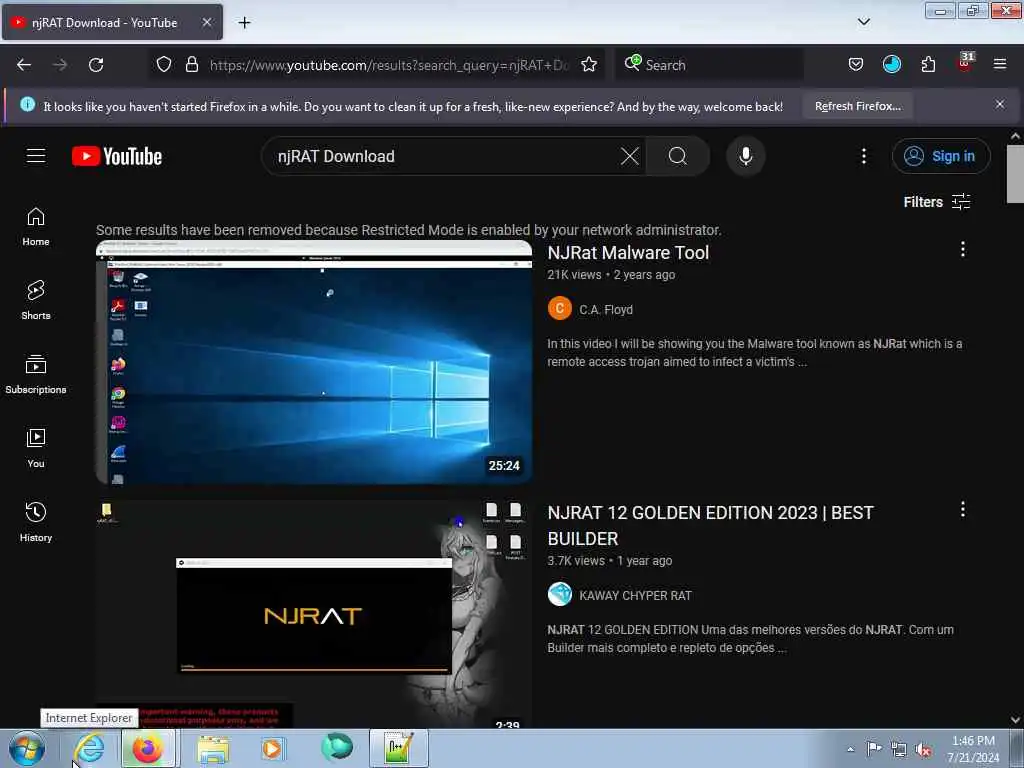Open You in YouTube sidebar
The height and width of the screenshot is (768, 1024).
36,448
